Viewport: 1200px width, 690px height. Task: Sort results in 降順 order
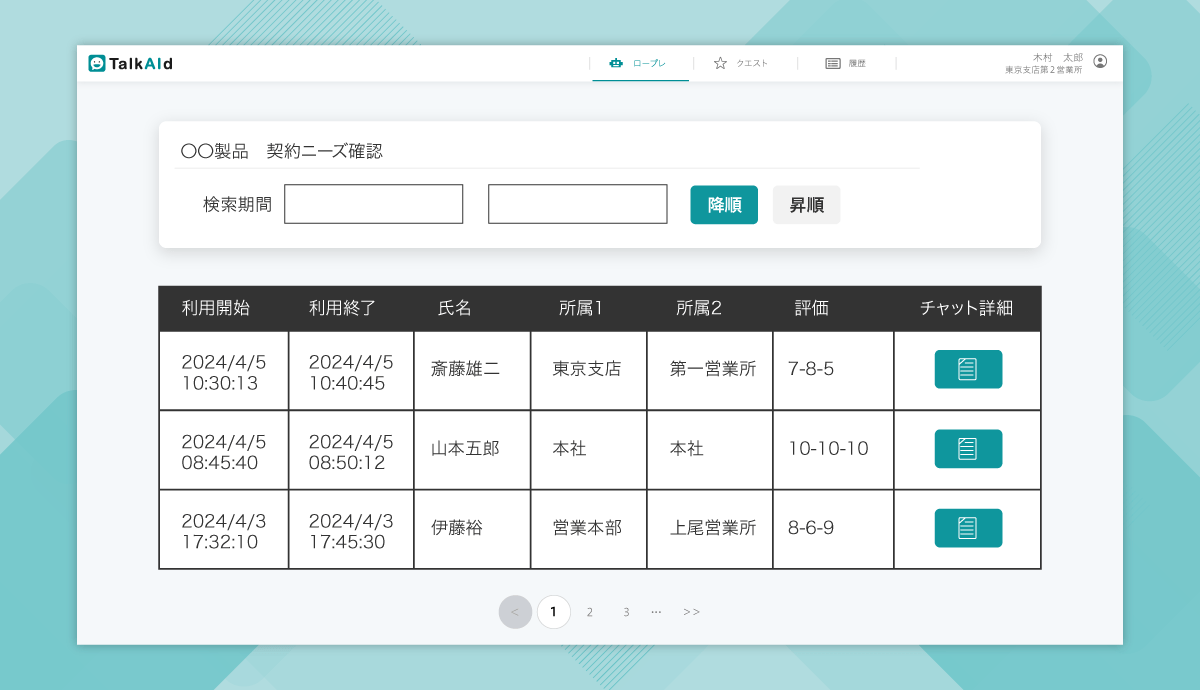click(724, 205)
